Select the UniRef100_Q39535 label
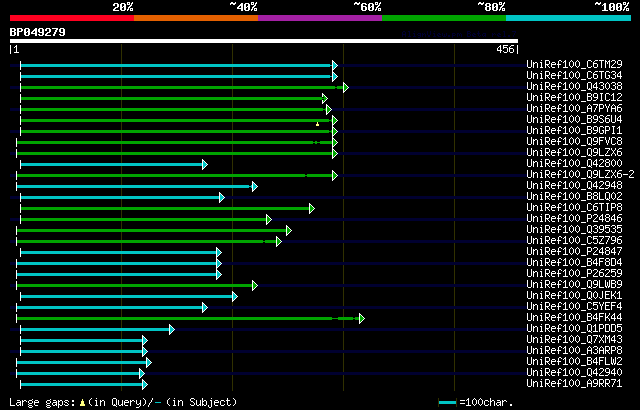This screenshot has height=410, width=640. point(574,229)
